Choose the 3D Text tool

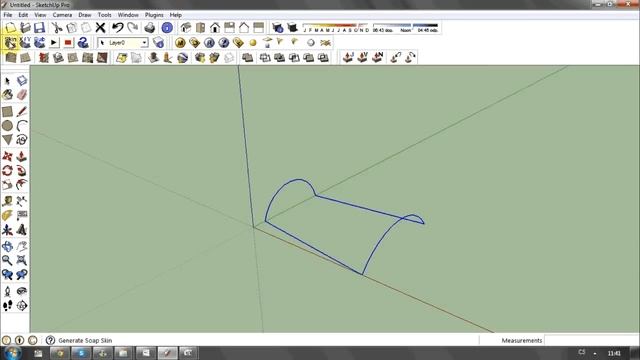[22, 230]
